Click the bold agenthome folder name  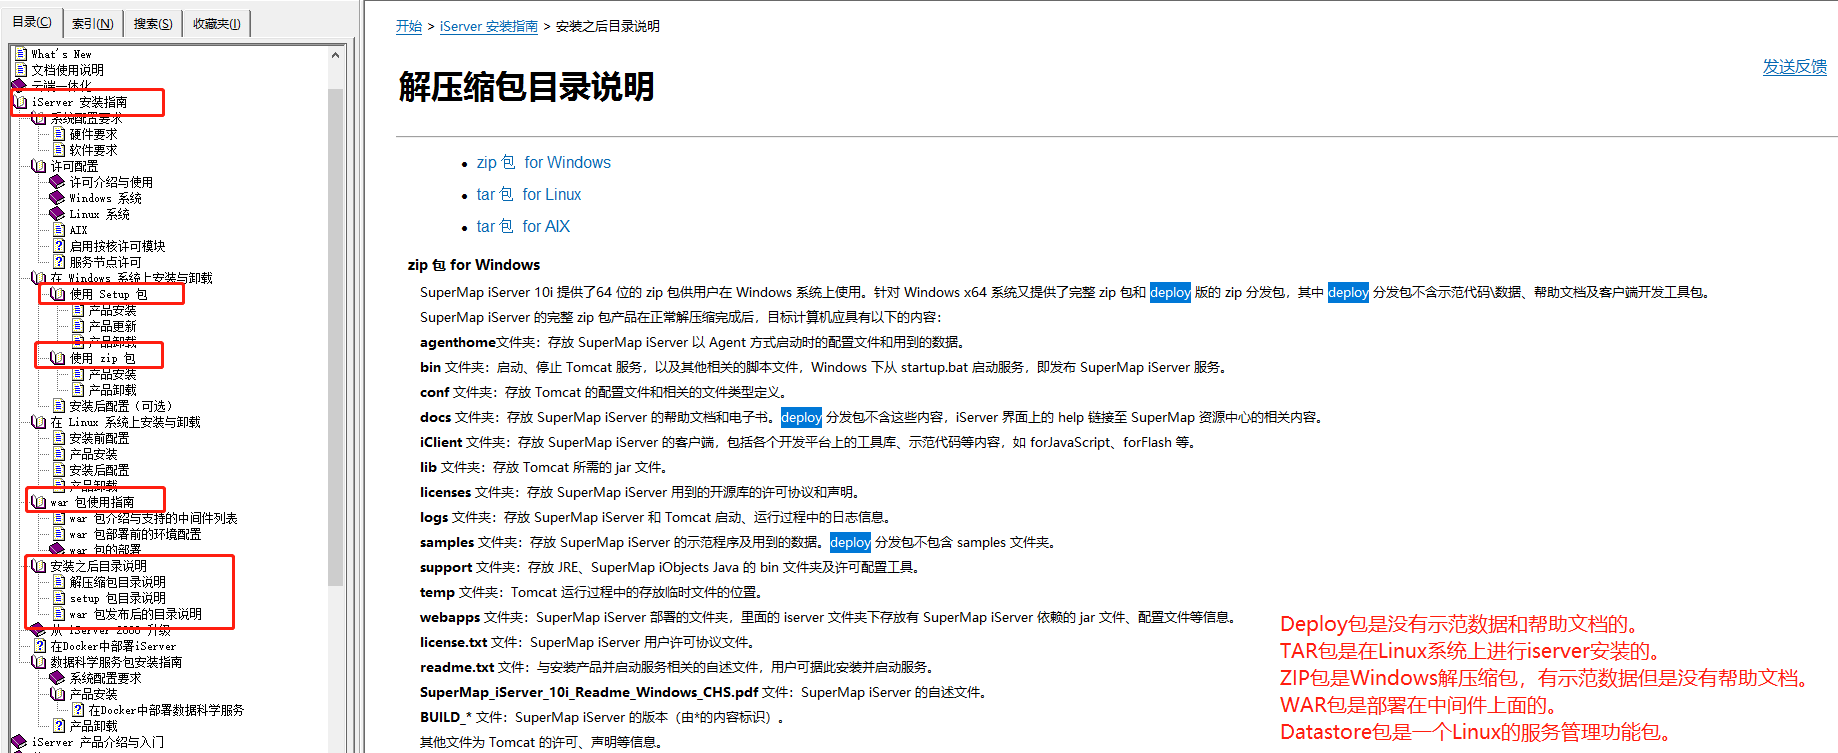457,342
